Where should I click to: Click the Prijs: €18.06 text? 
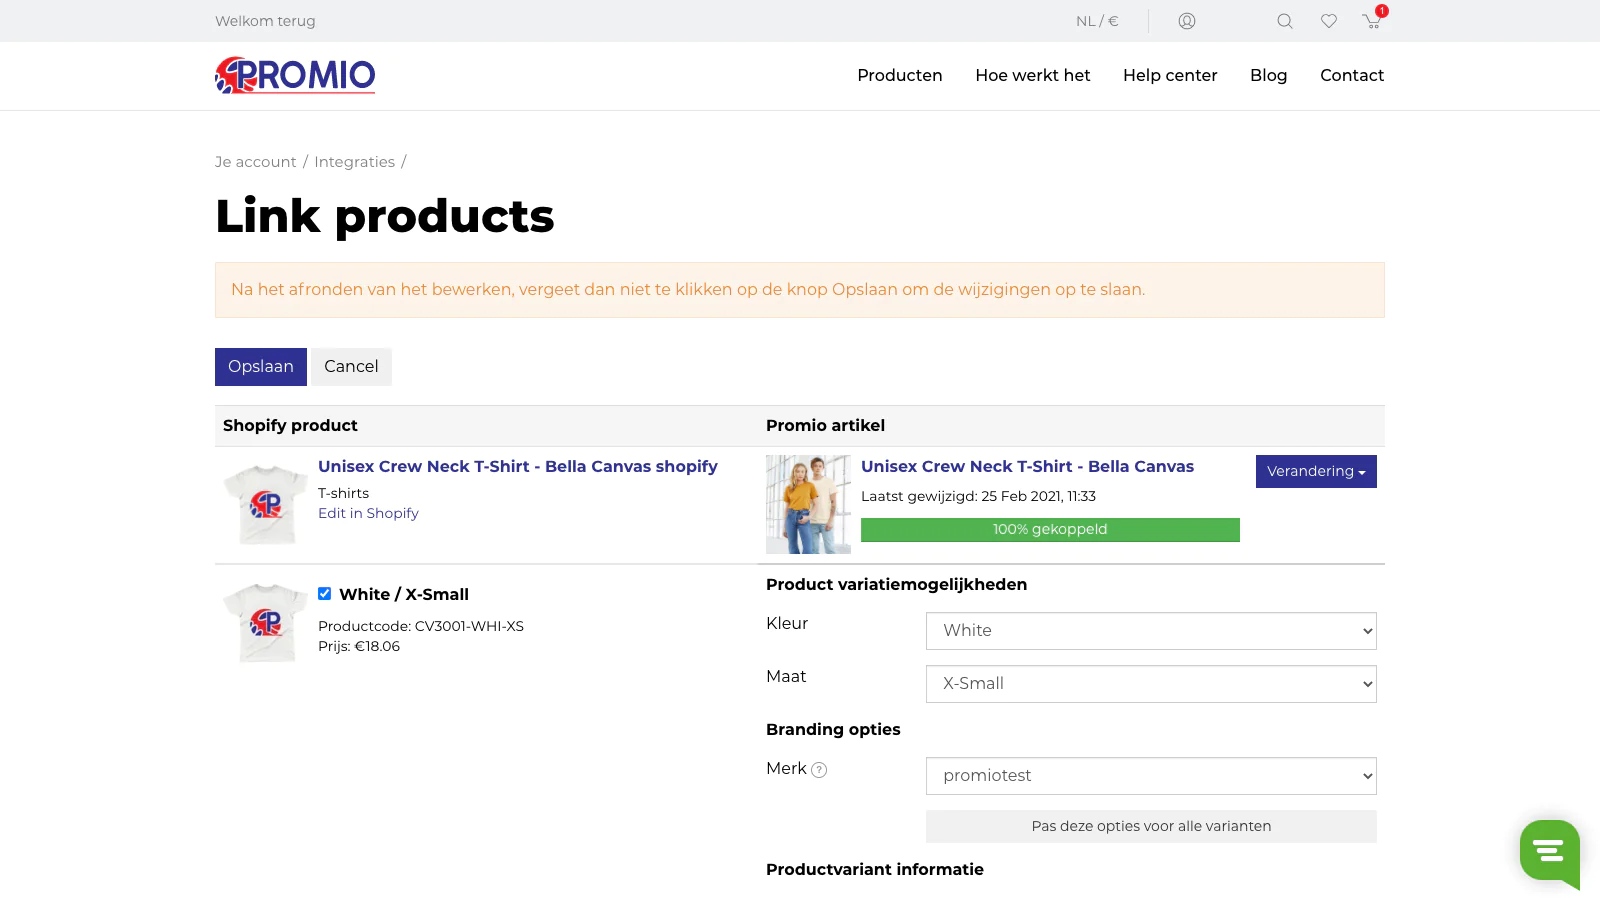(x=359, y=646)
